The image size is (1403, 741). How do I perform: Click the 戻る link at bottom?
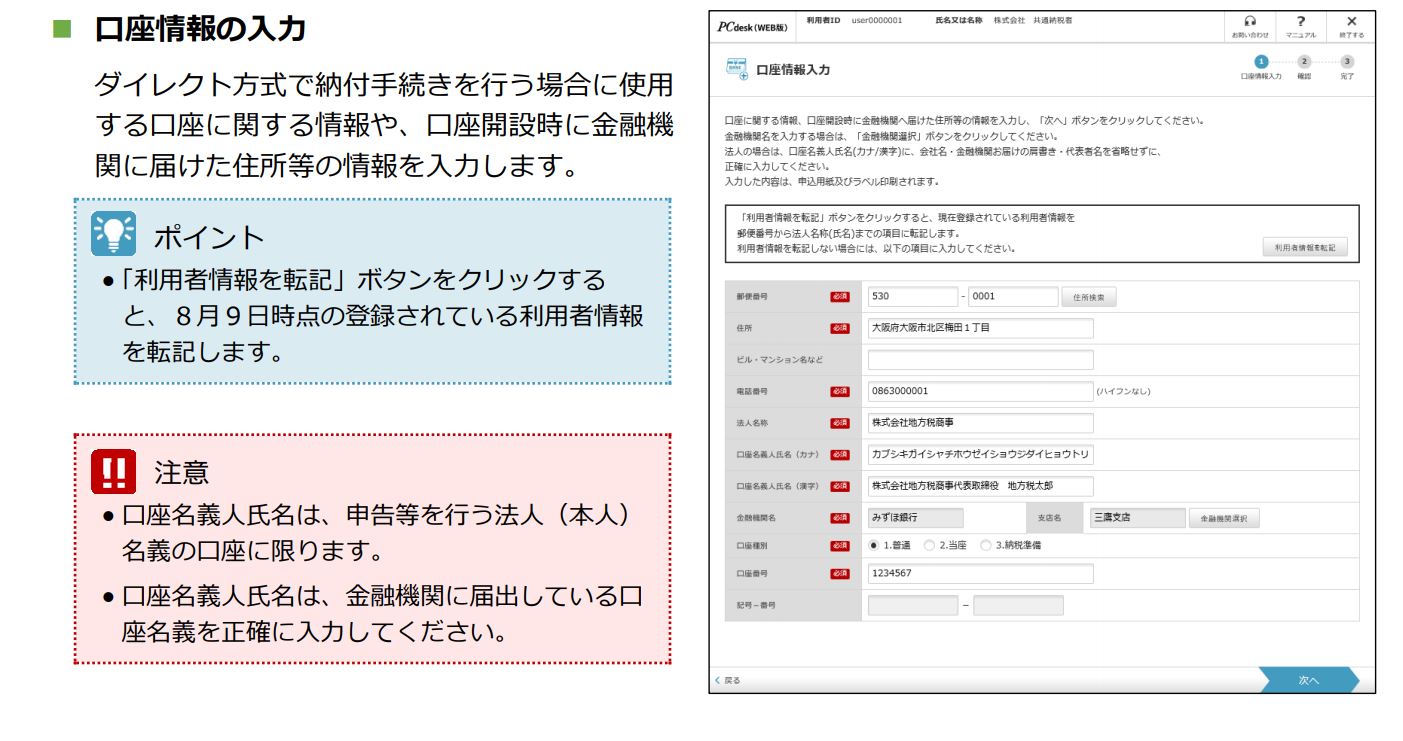[x=728, y=680]
